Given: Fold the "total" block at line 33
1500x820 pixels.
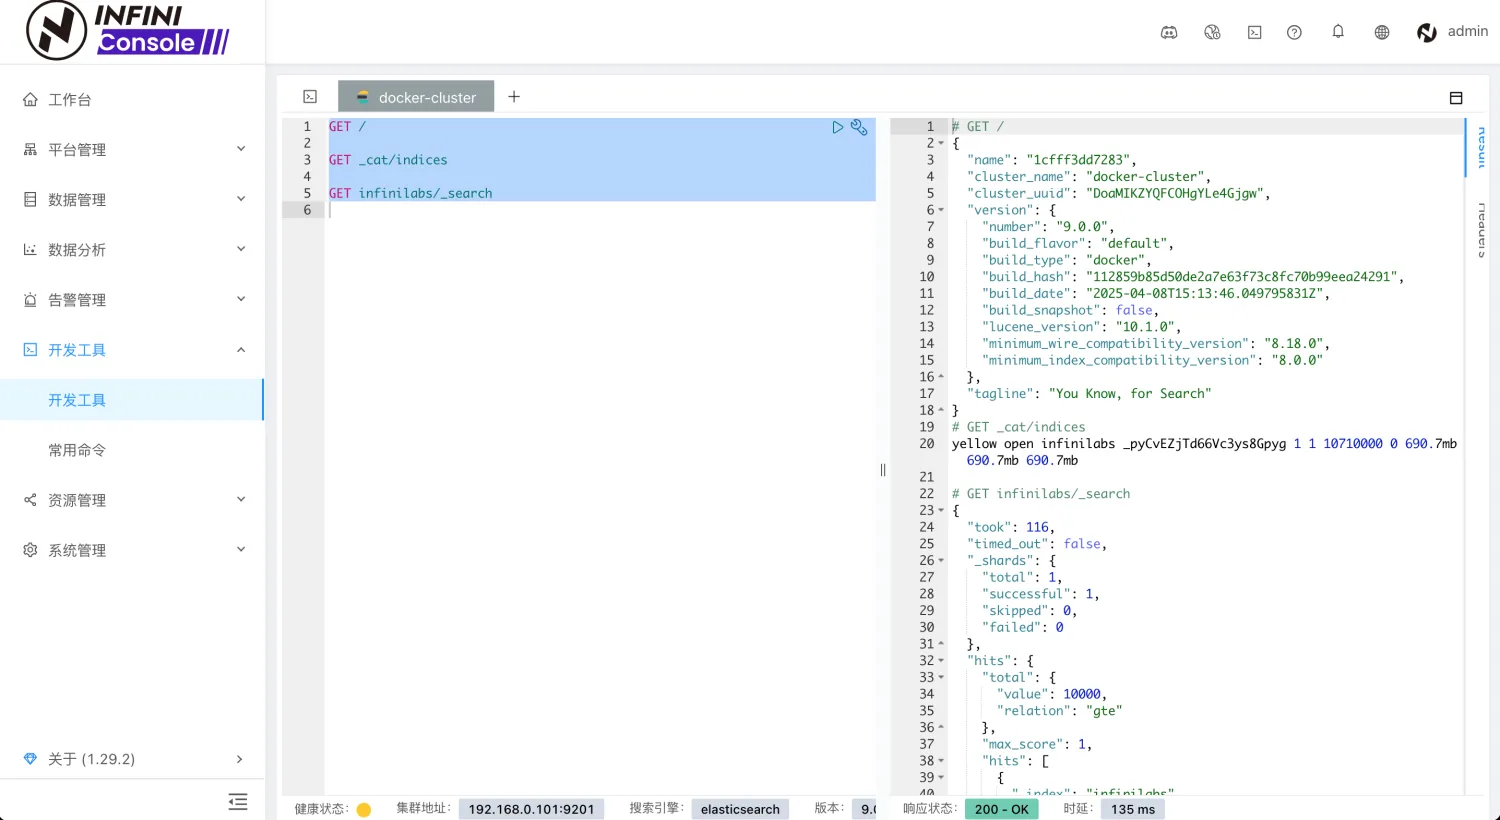Looking at the screenshot, I should point(941,677).
